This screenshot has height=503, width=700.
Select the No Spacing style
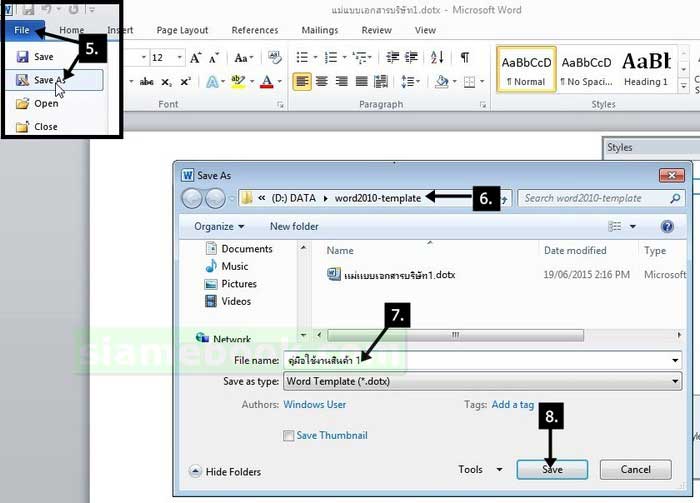(587, 70)
